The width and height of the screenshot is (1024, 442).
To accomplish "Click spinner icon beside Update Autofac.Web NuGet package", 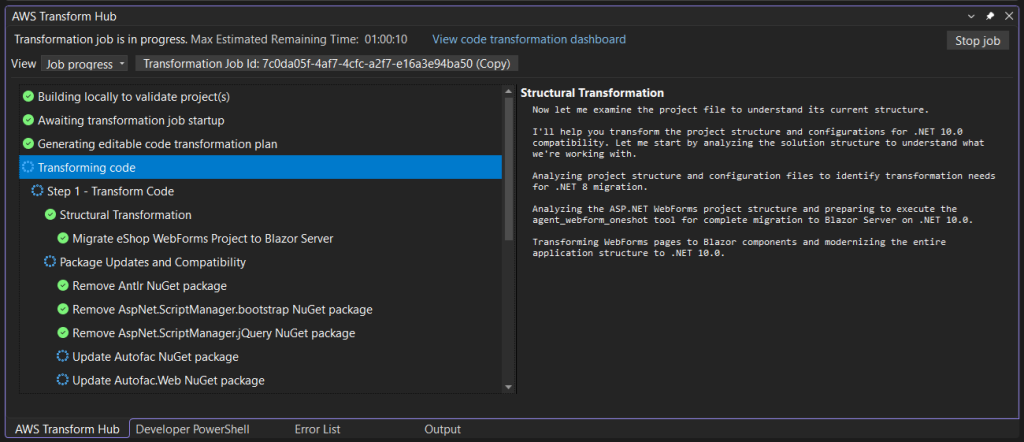I will [x=63, y=380].
